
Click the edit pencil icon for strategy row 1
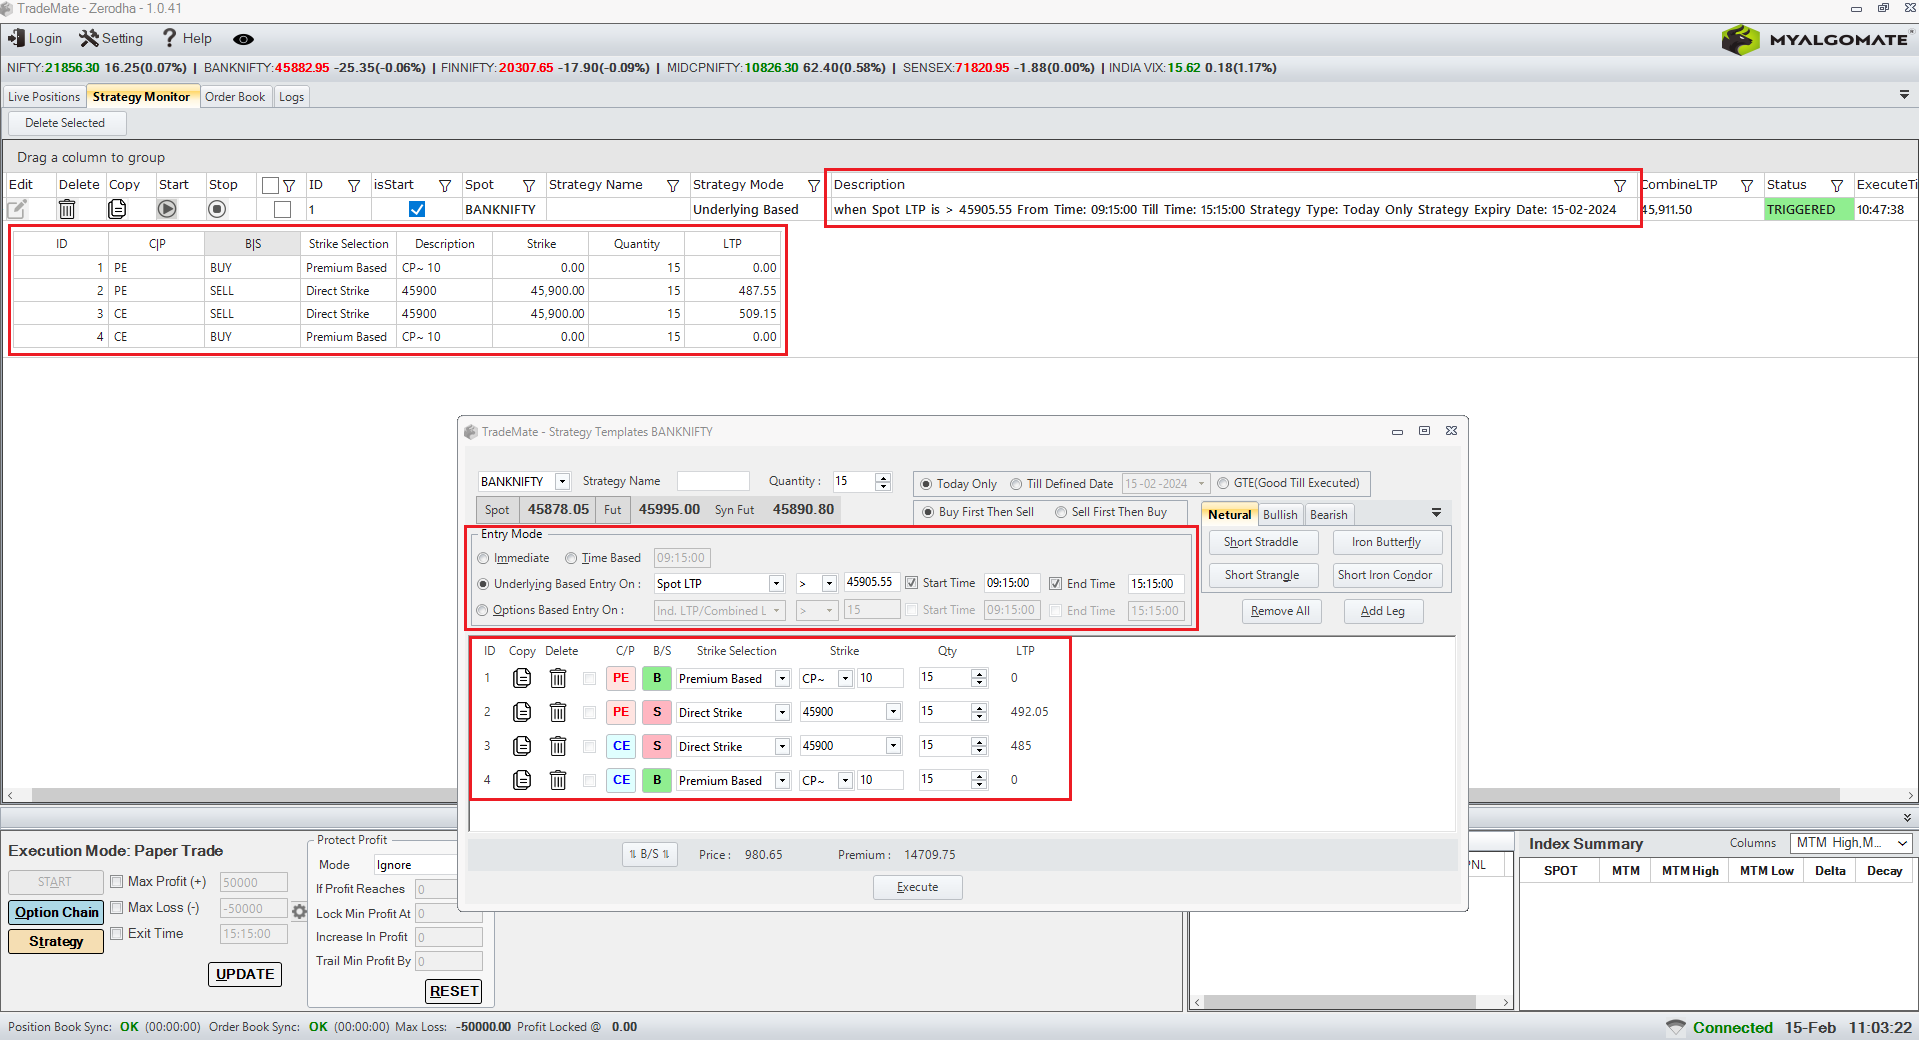(17, 209)
